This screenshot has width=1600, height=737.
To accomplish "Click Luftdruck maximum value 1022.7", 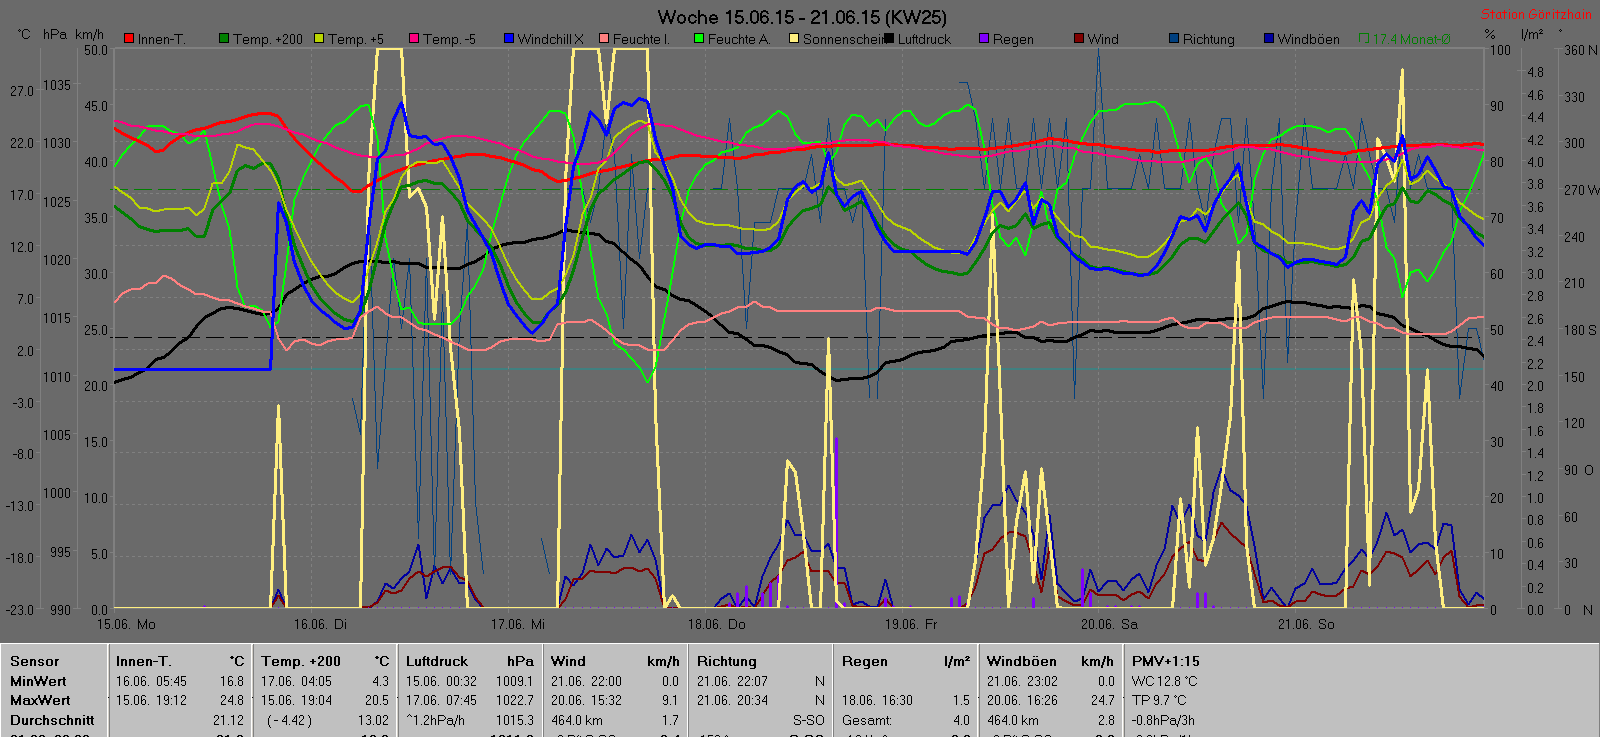I will (515, 700).
